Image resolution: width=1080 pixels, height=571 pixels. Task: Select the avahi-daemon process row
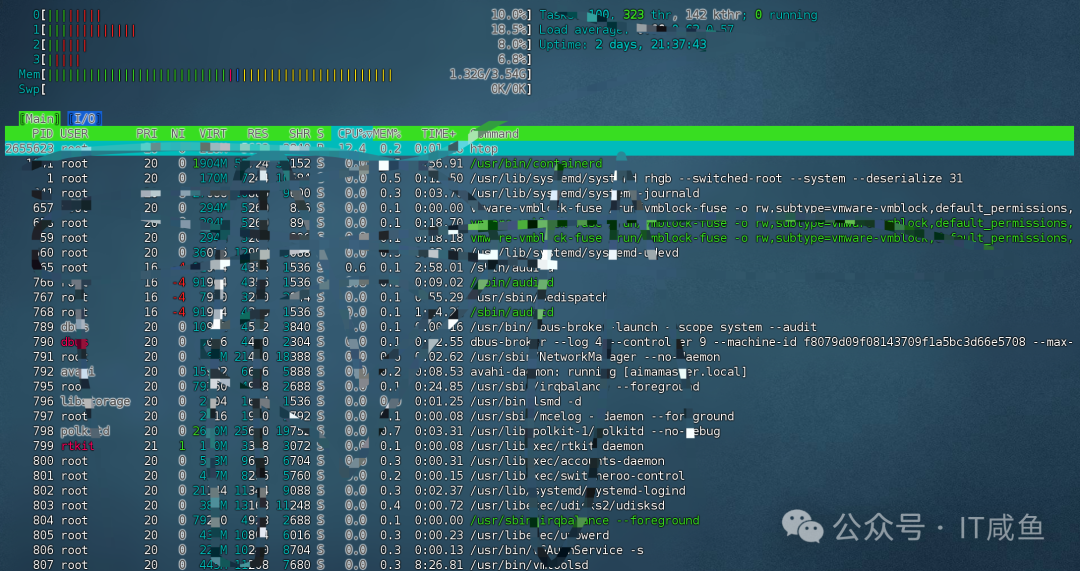539,372
